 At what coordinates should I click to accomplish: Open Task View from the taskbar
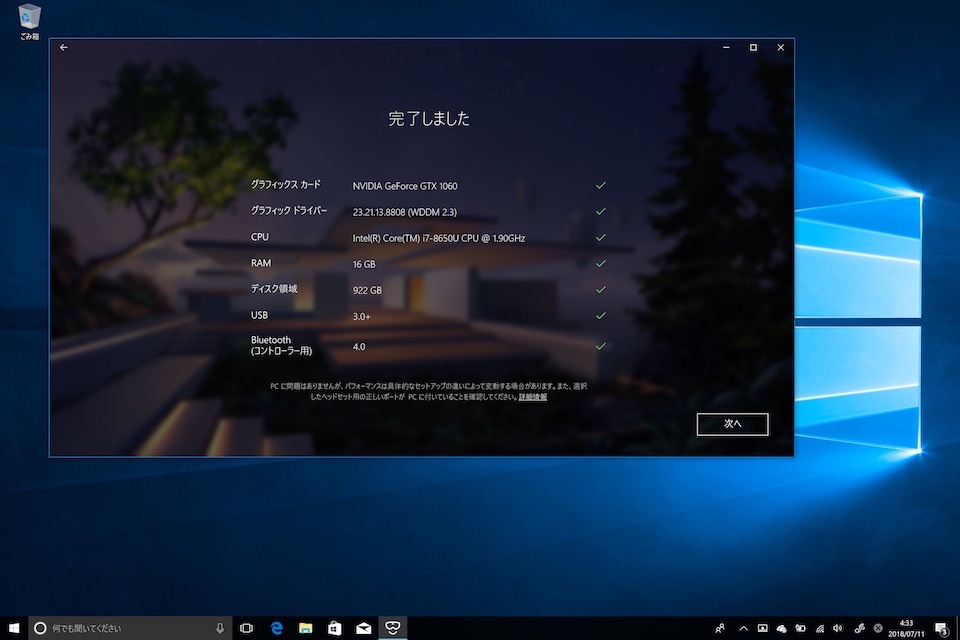coord(247,628)
